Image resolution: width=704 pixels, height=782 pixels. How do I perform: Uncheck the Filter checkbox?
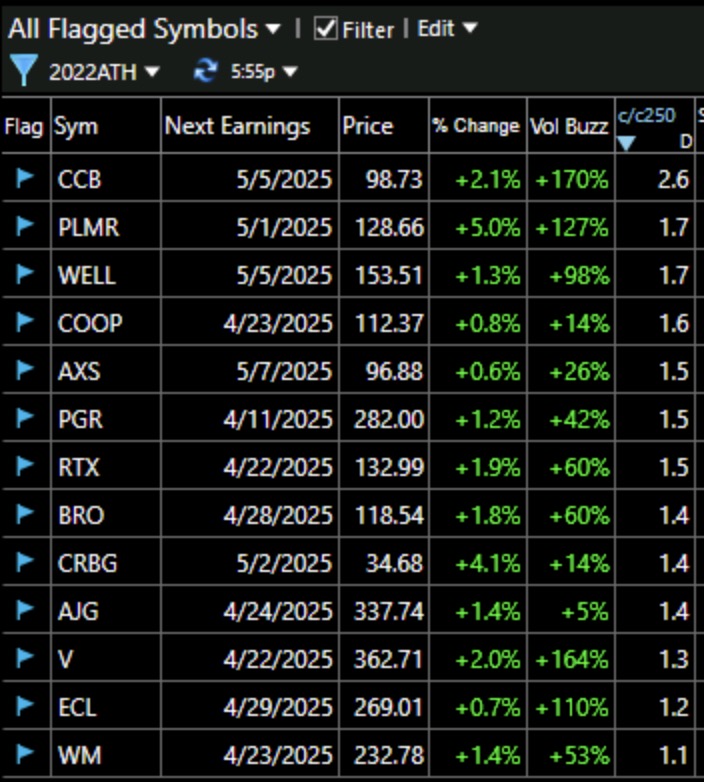point(326,28)
